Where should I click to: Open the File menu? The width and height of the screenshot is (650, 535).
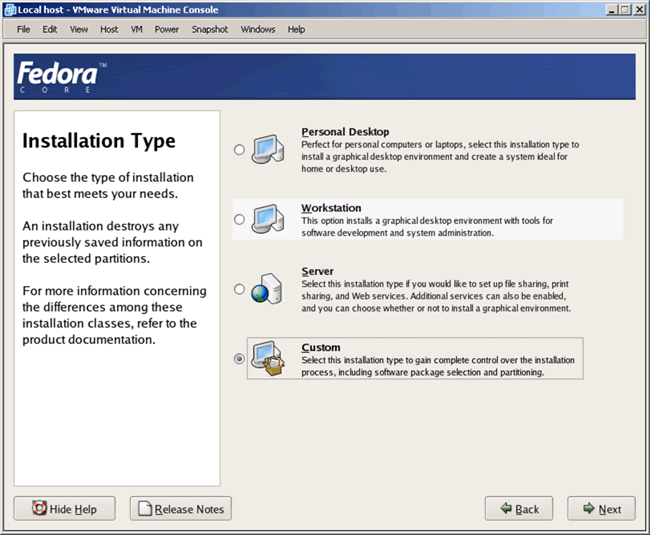click(24, 29)
